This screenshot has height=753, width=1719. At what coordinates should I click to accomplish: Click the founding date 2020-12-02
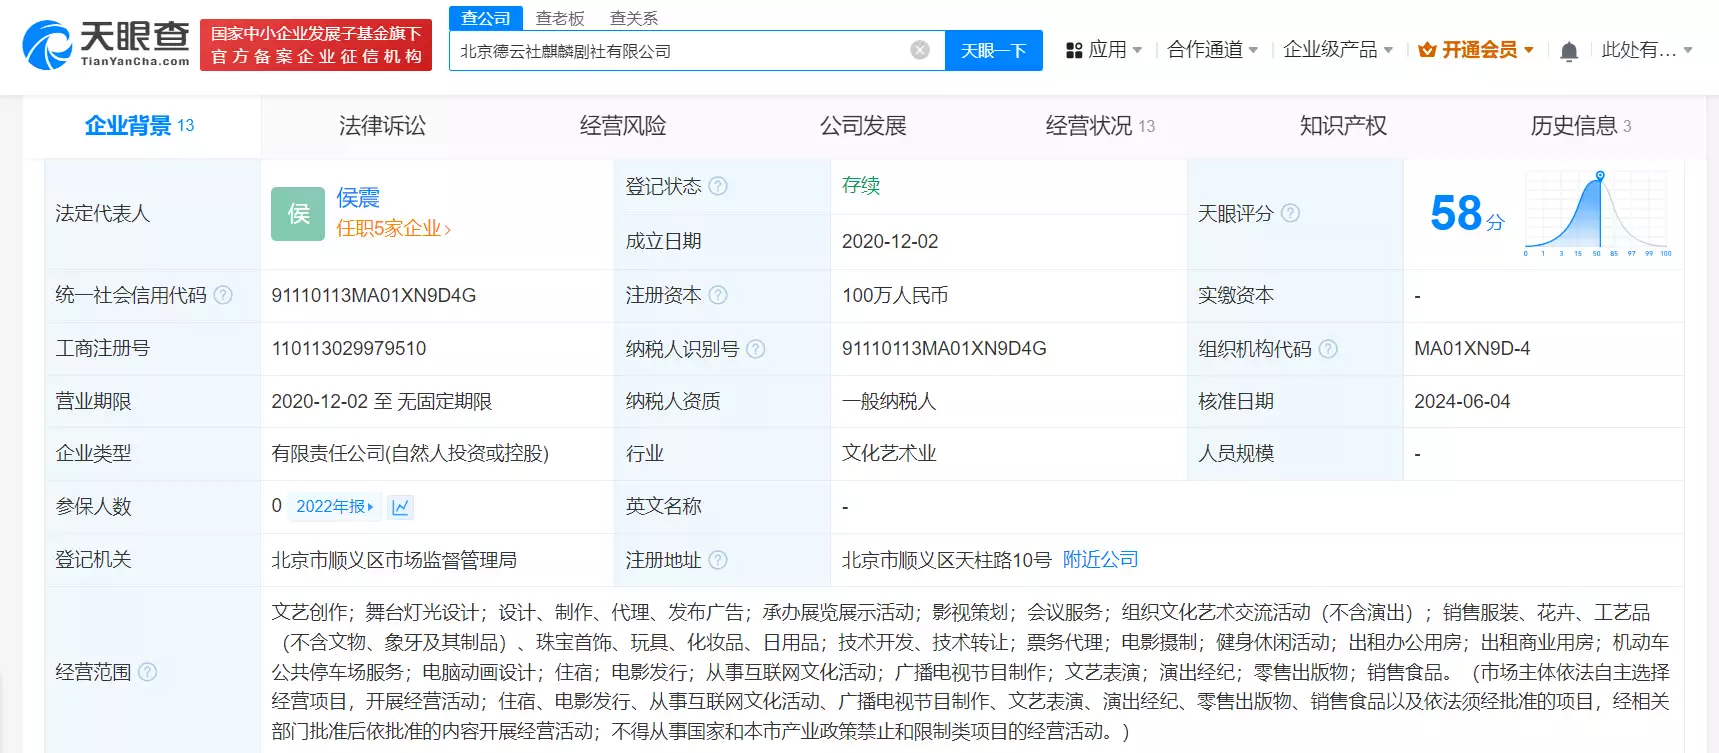click(890, 242)
